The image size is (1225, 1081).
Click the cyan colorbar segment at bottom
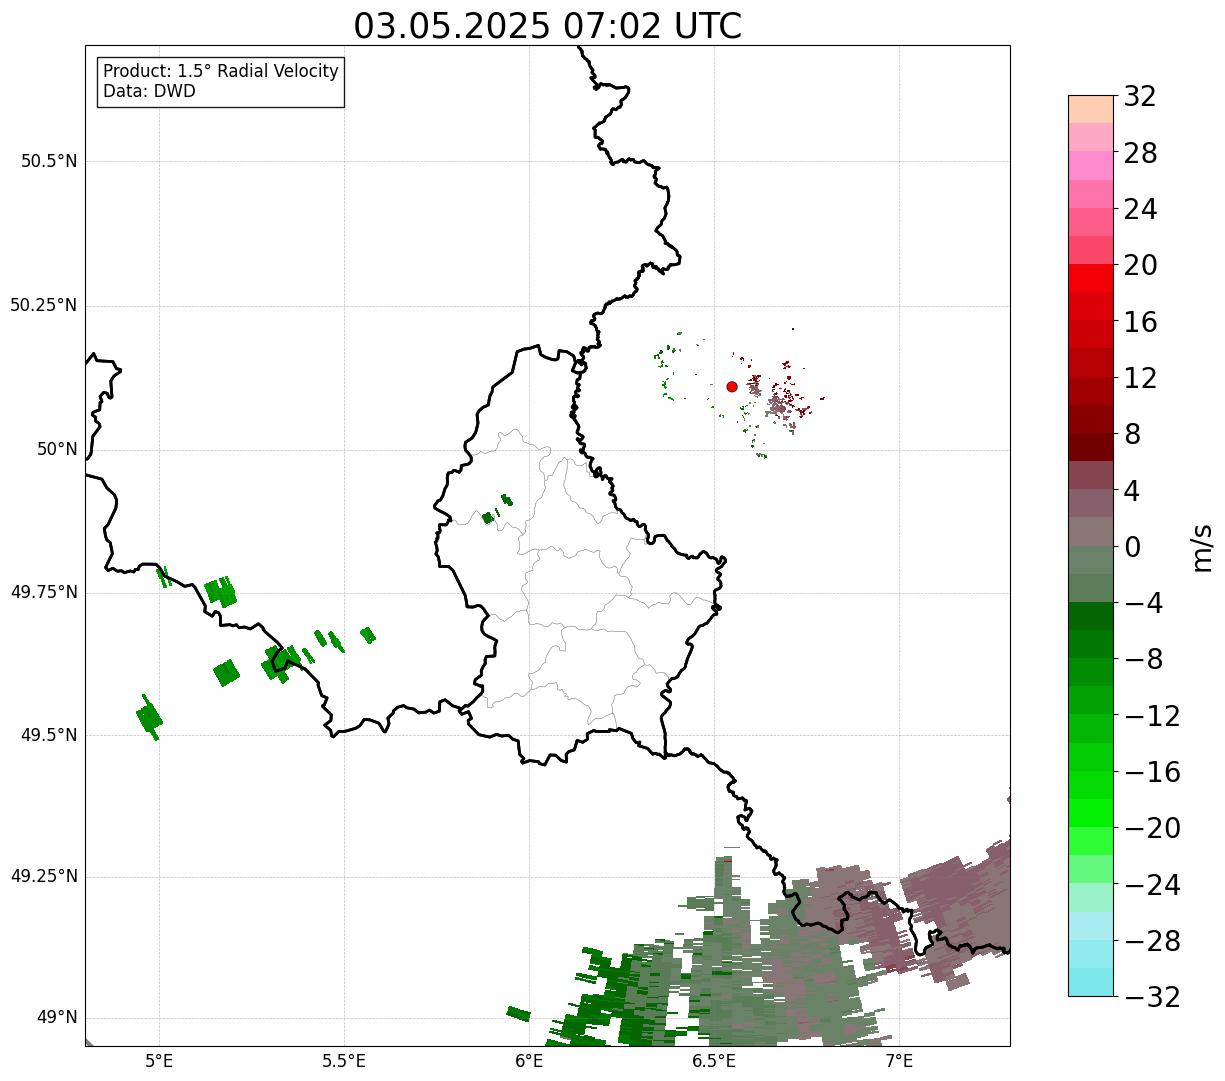click(x=1091, y=982)
